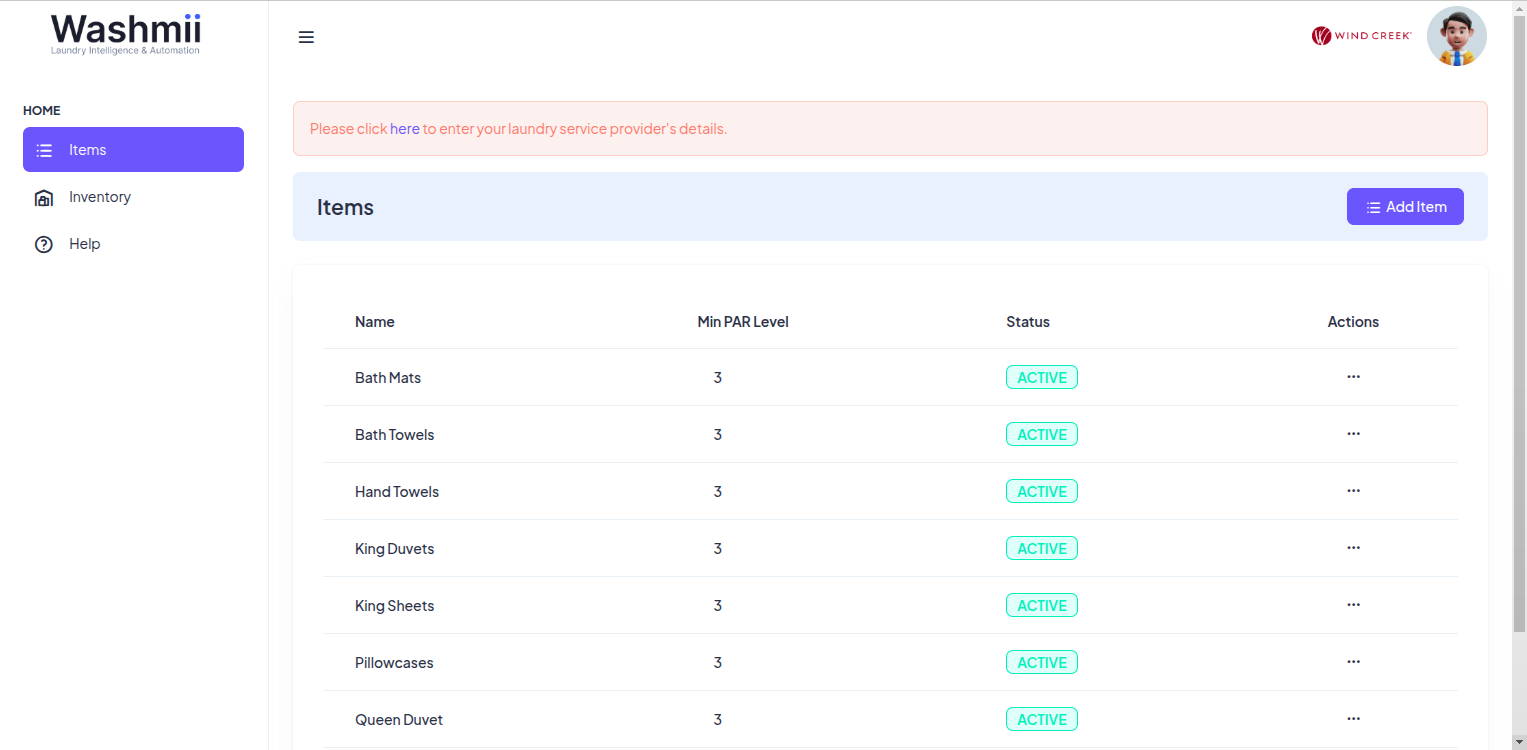This screenshot has width=1527, height=750.
Task: Expand the three-dot menu for Hand Towels
Action: [1353, 491]
